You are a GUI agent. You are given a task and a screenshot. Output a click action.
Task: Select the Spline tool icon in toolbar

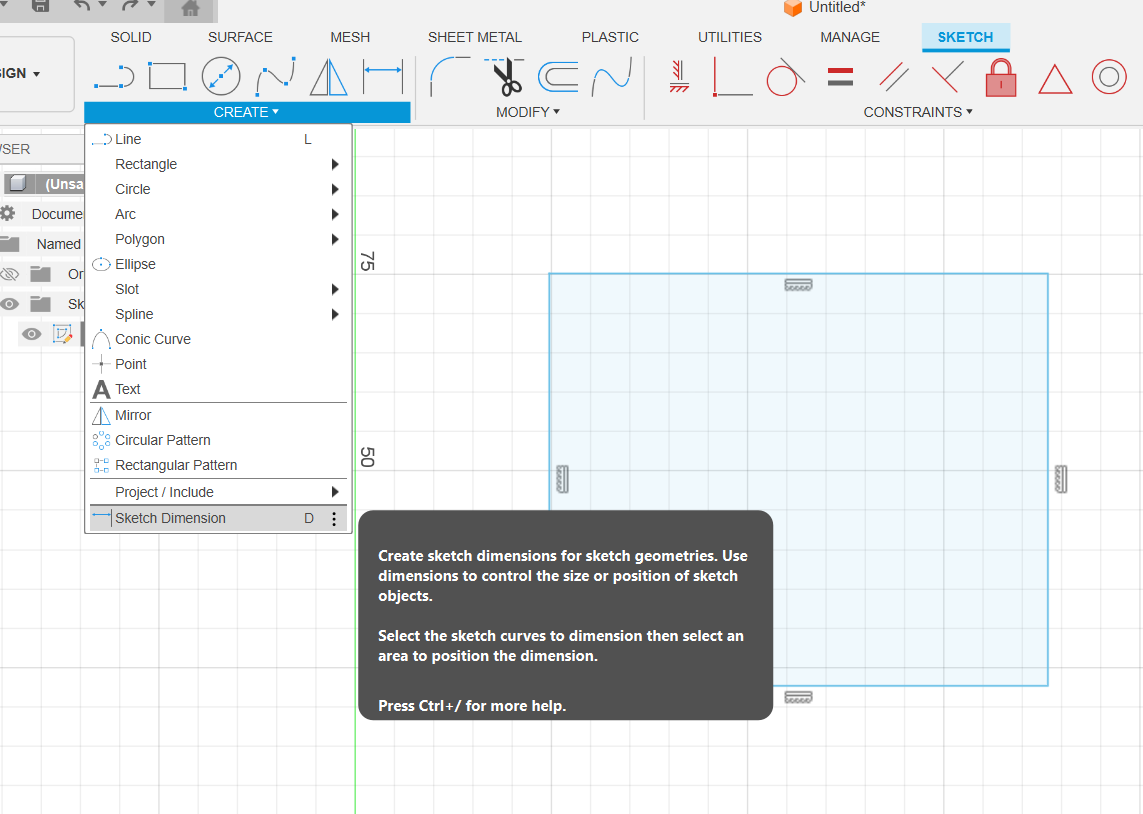coord(275,77)
